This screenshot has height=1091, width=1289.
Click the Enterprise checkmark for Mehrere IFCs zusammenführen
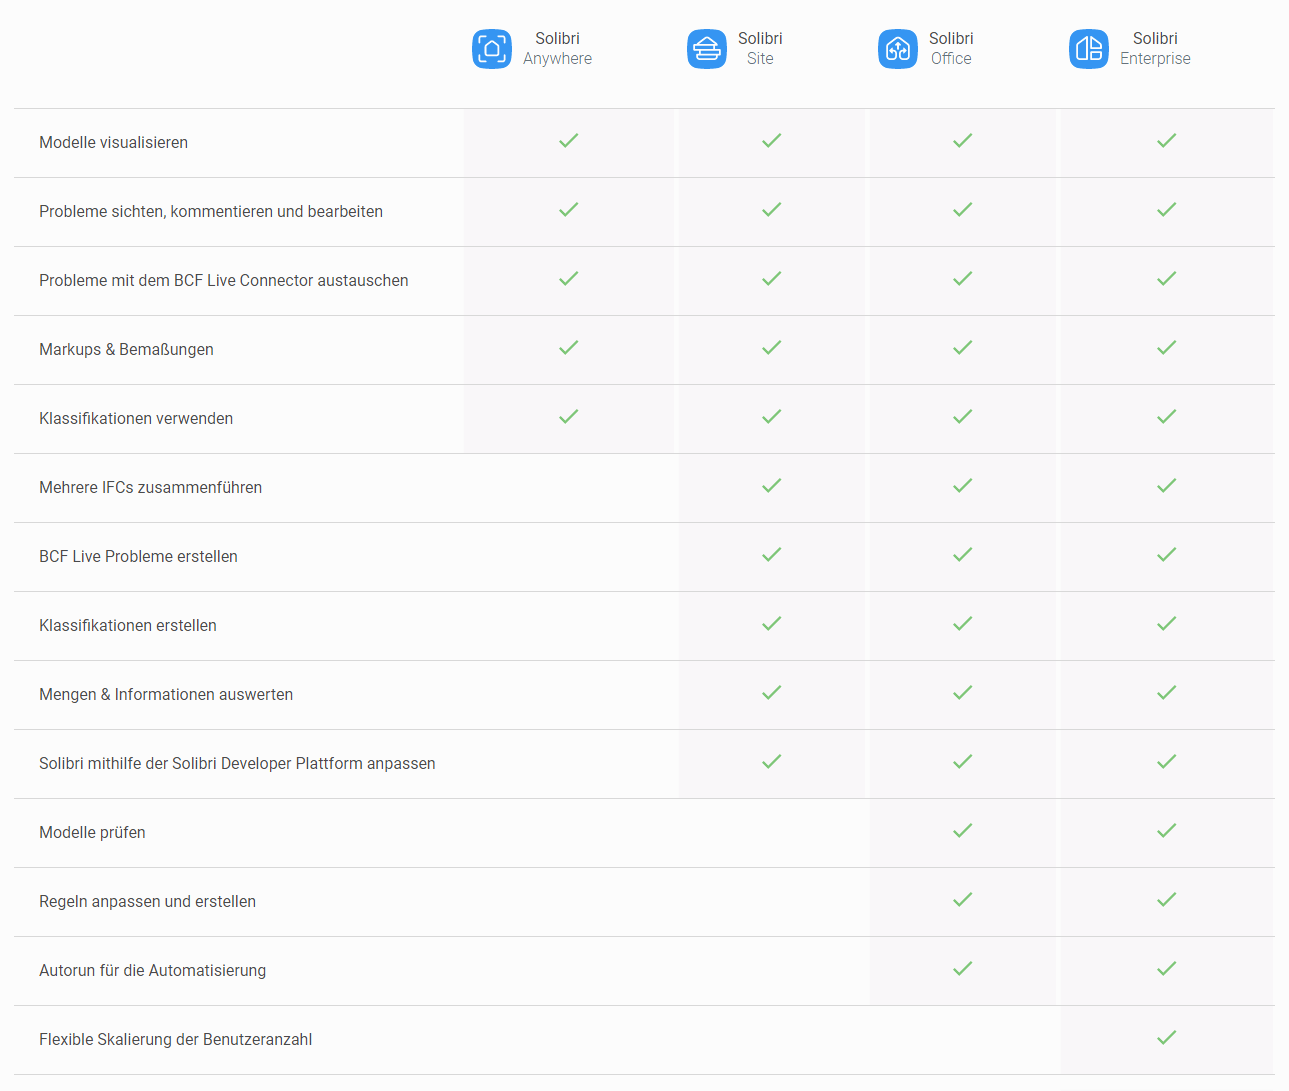[x=1167, y=486]
